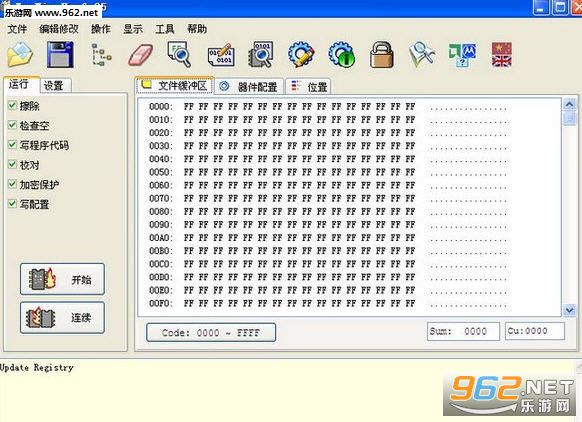This screenshot has height=422, width=582.
Task: Switch language with the flags icon
Action: click(502, 55)
